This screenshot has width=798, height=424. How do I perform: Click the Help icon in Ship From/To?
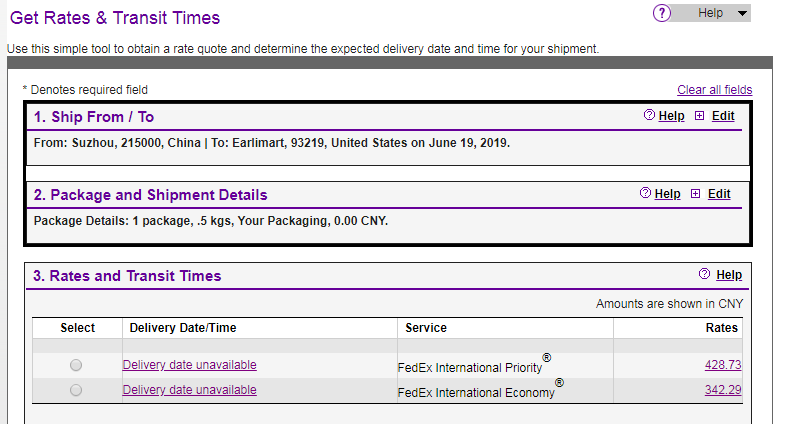(x=649, y=116)
